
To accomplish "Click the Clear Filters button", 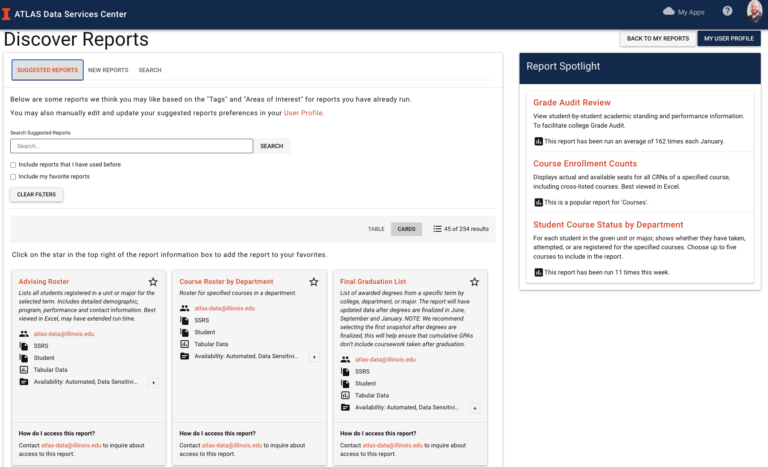I will point(36,195).
